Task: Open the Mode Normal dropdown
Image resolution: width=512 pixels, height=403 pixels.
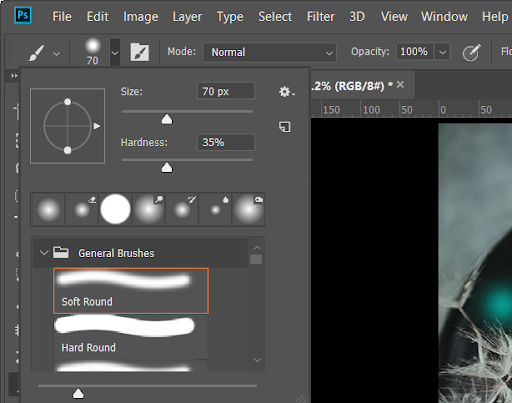Action: click(270, 52)
